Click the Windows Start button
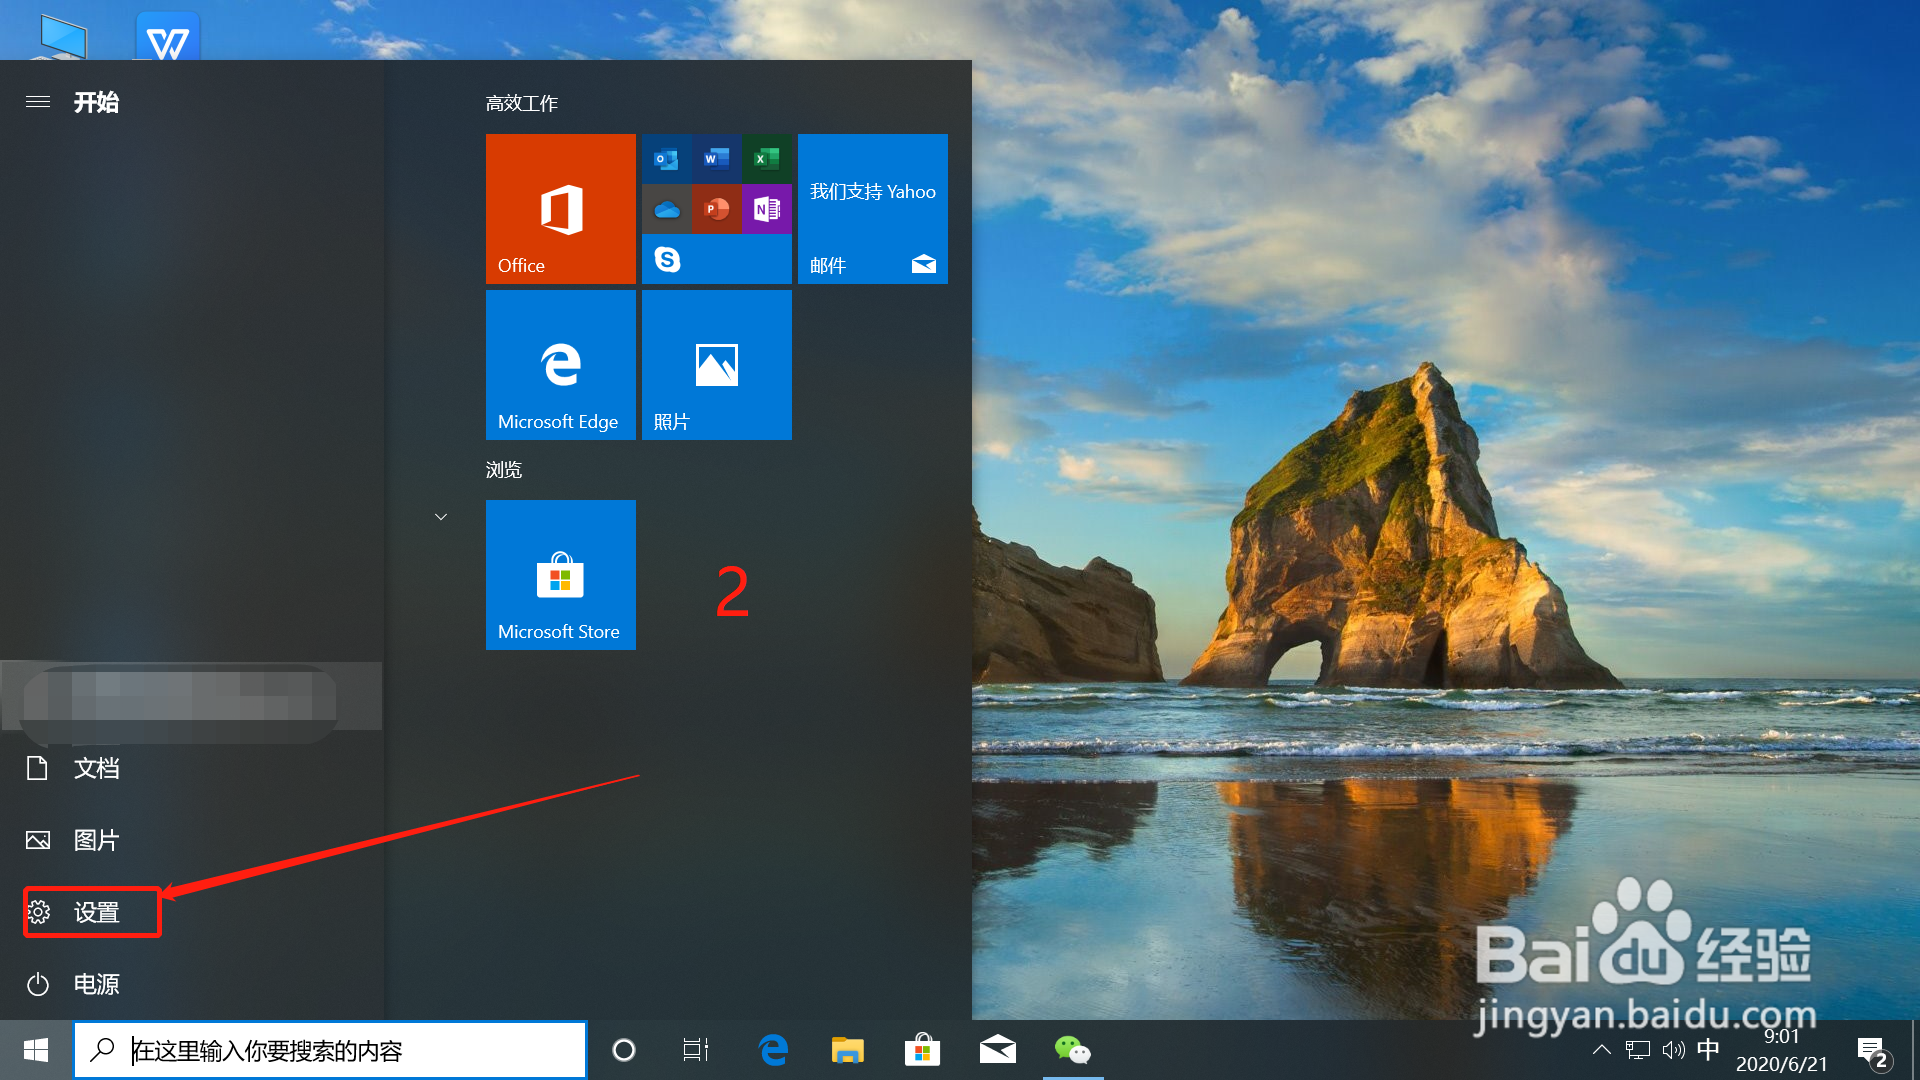Screen dimensions: 1920x1080 click(x=36, y=1050)
